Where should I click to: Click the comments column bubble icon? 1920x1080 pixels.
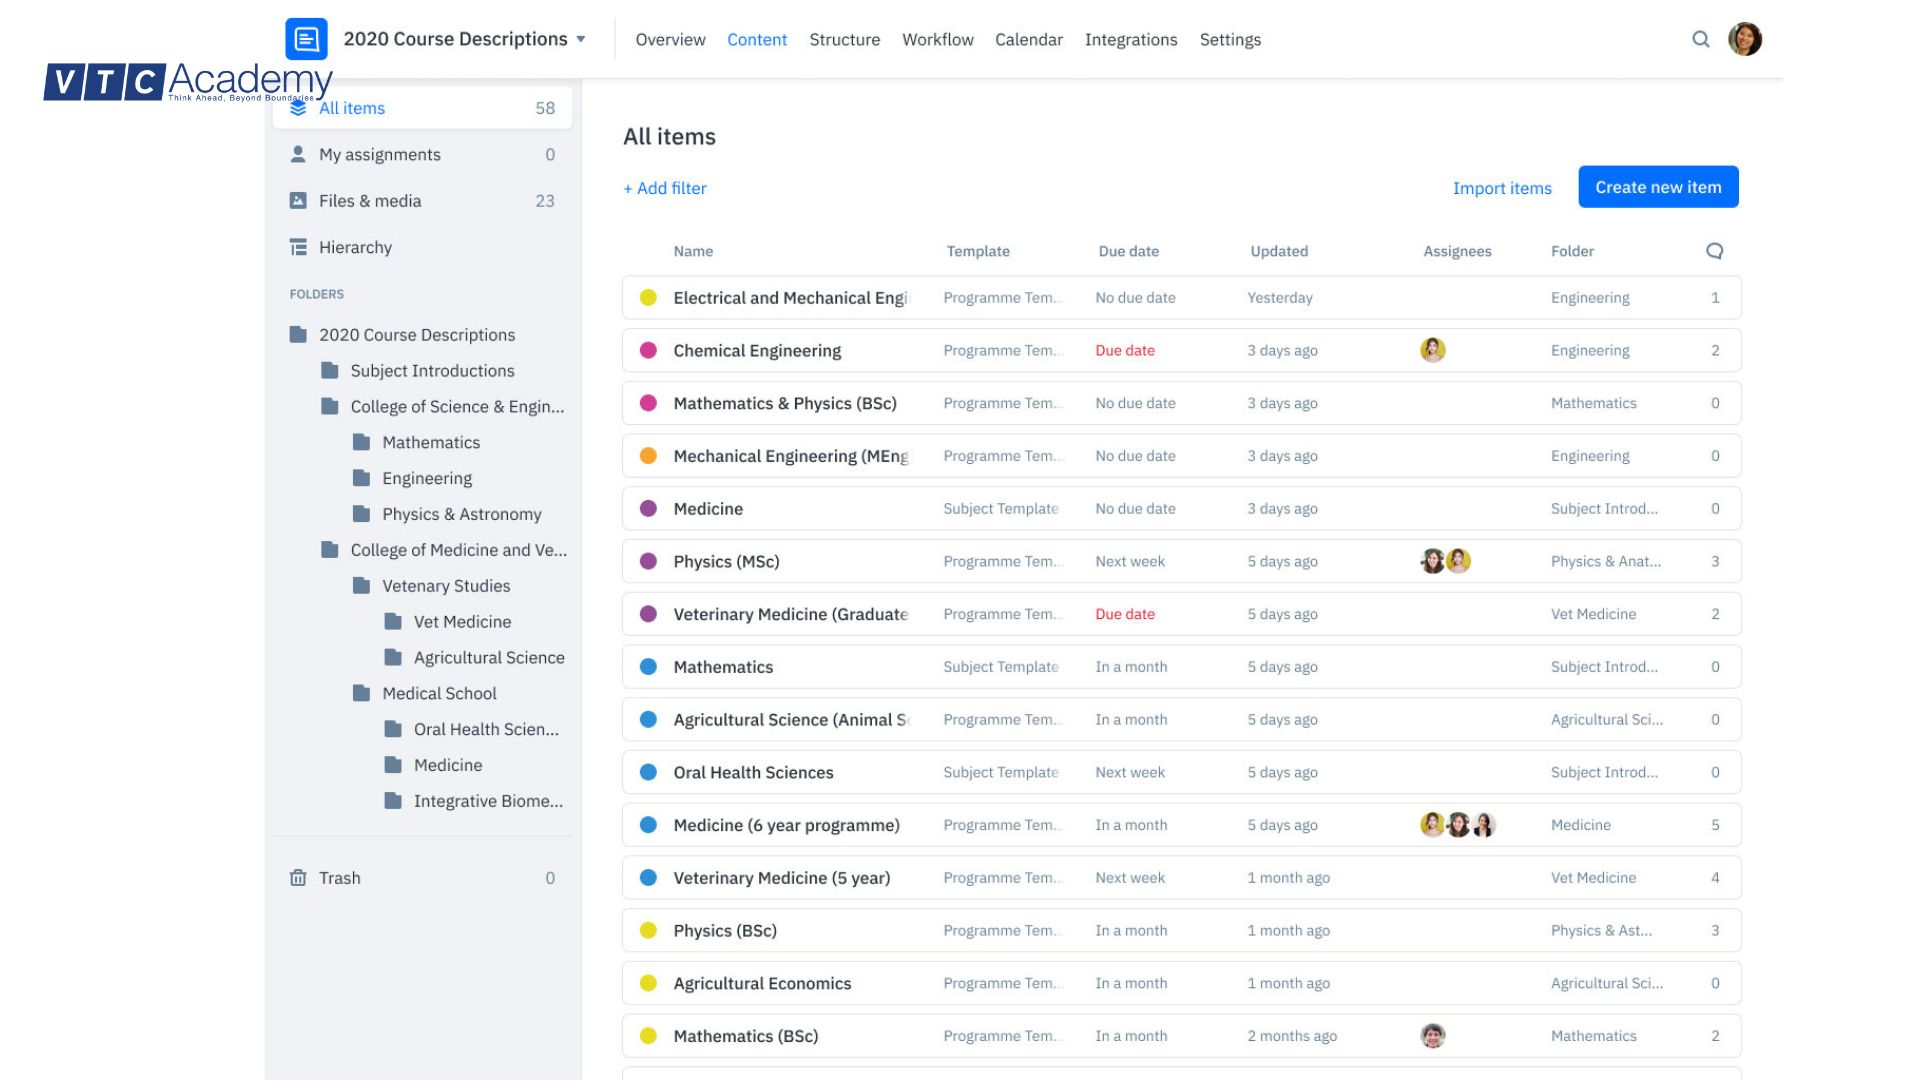pyautogui.click(x=1714, y=251)
